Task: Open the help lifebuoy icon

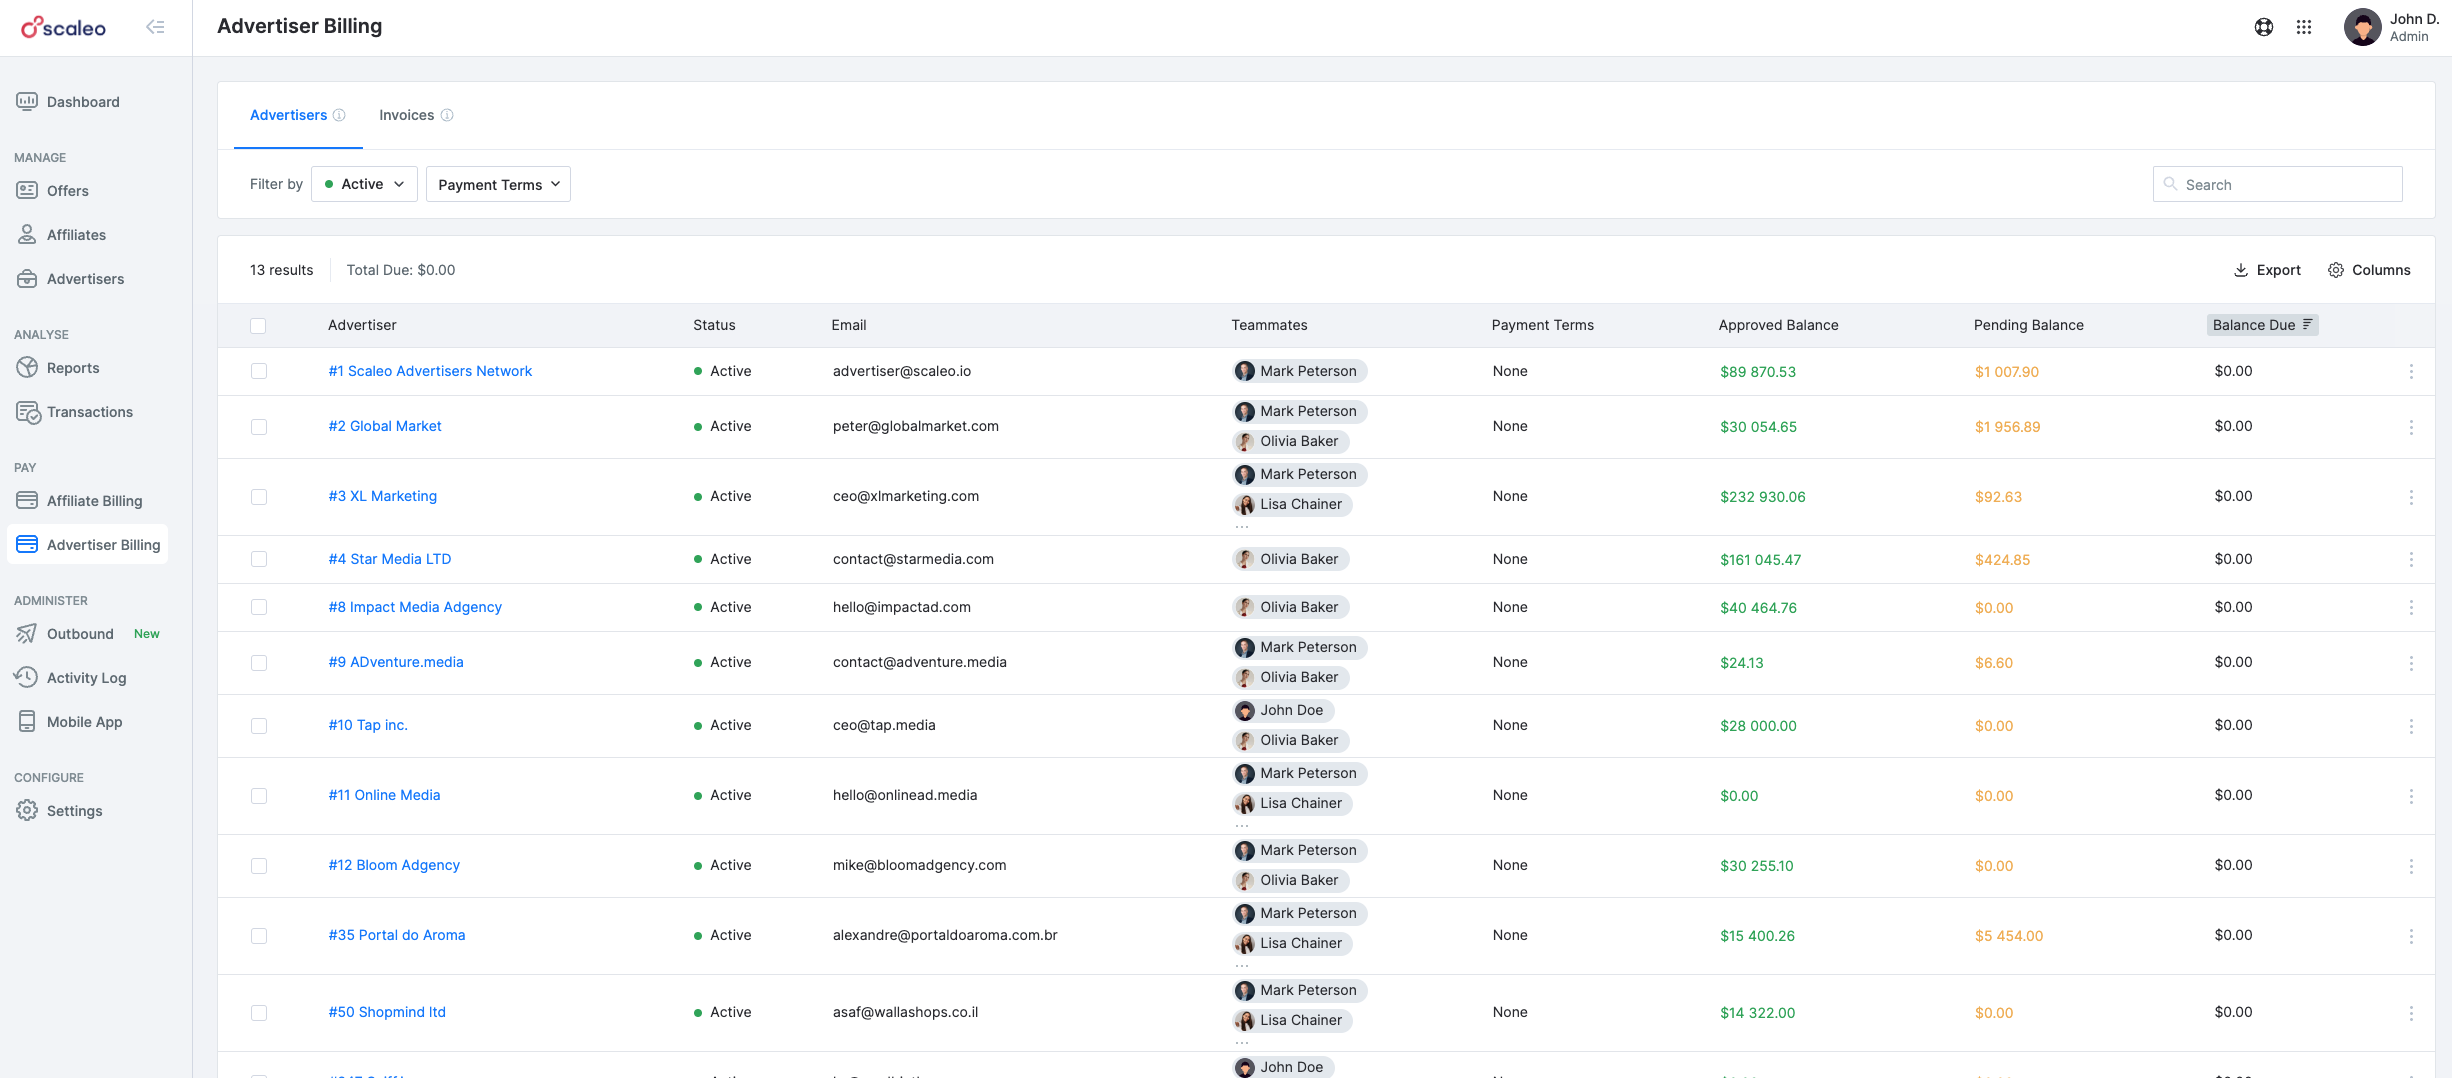Action: [2264, 27]
